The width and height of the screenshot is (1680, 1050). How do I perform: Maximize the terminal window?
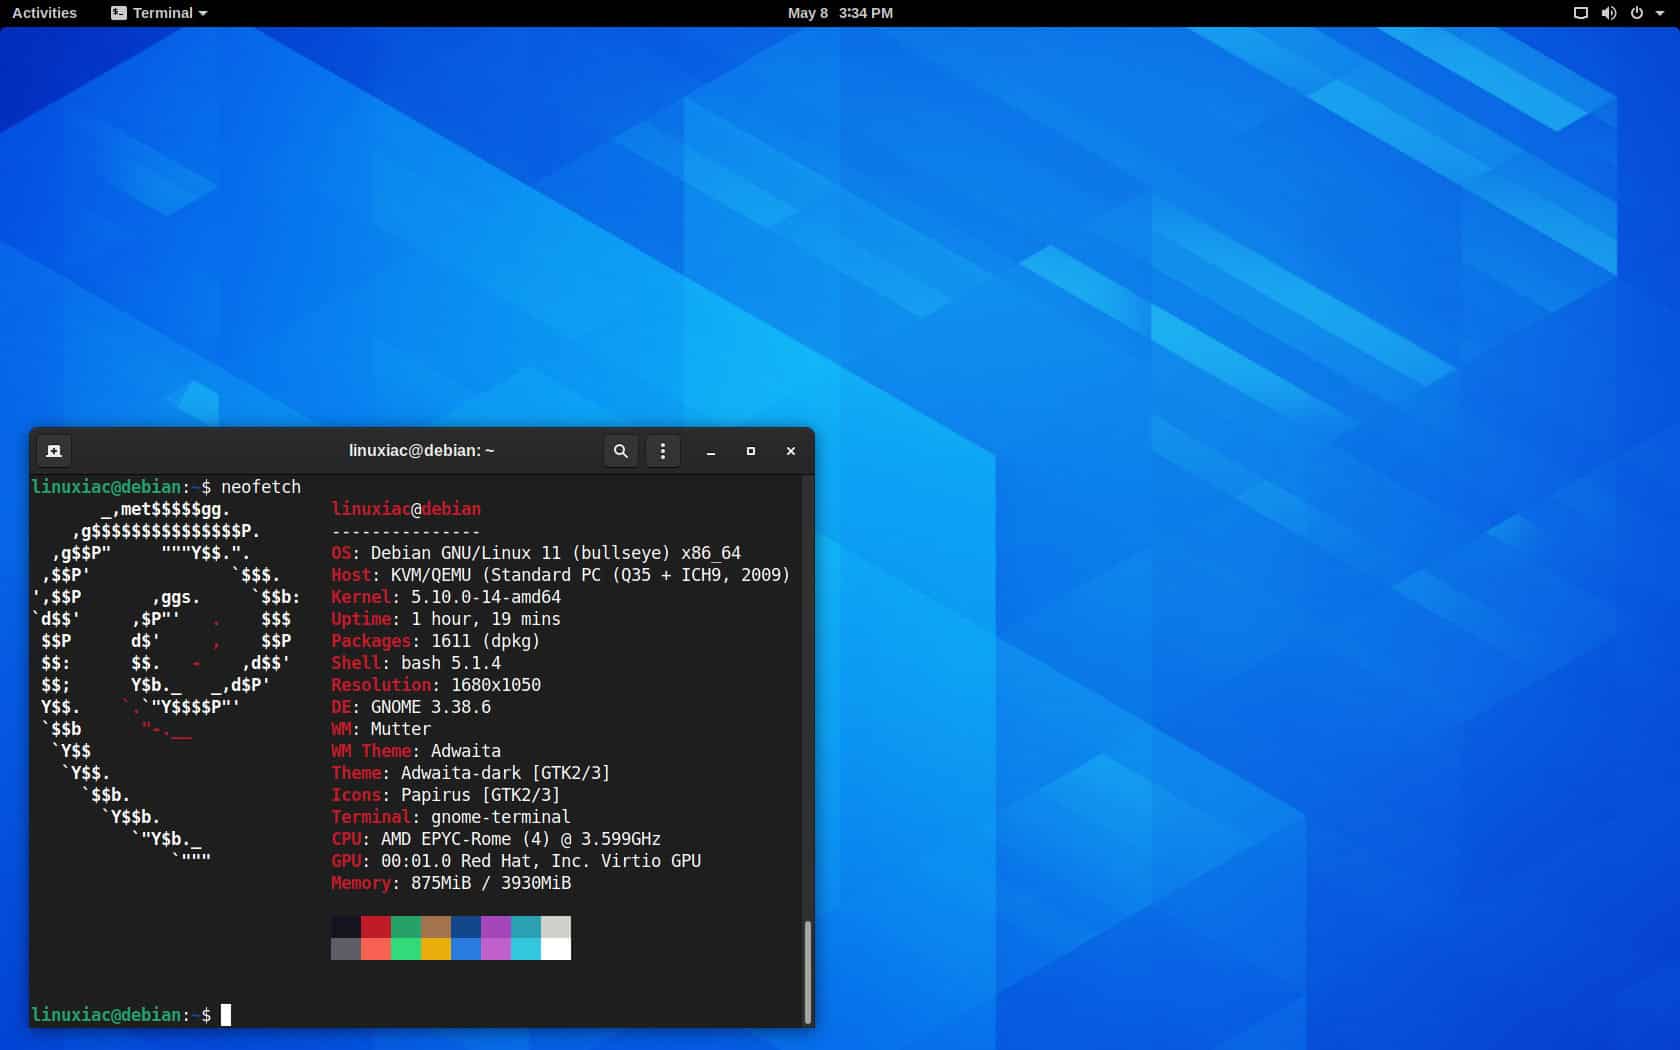pyautogui.click(x=750, y=451)
